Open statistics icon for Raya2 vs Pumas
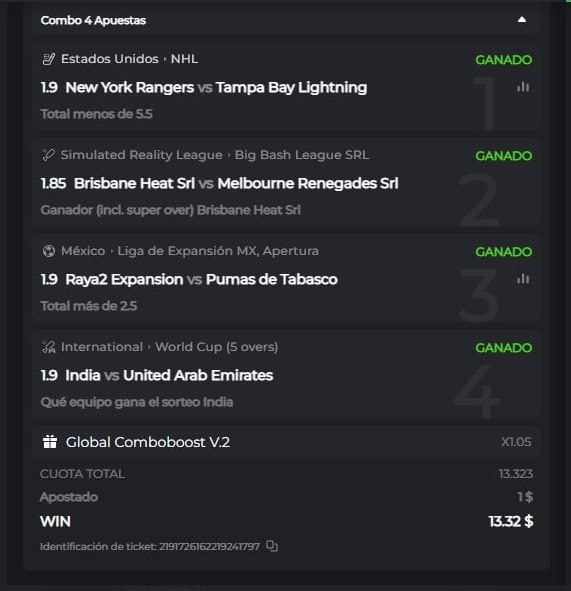The height and width of the screenshot is (591, 571). (523, 279)
